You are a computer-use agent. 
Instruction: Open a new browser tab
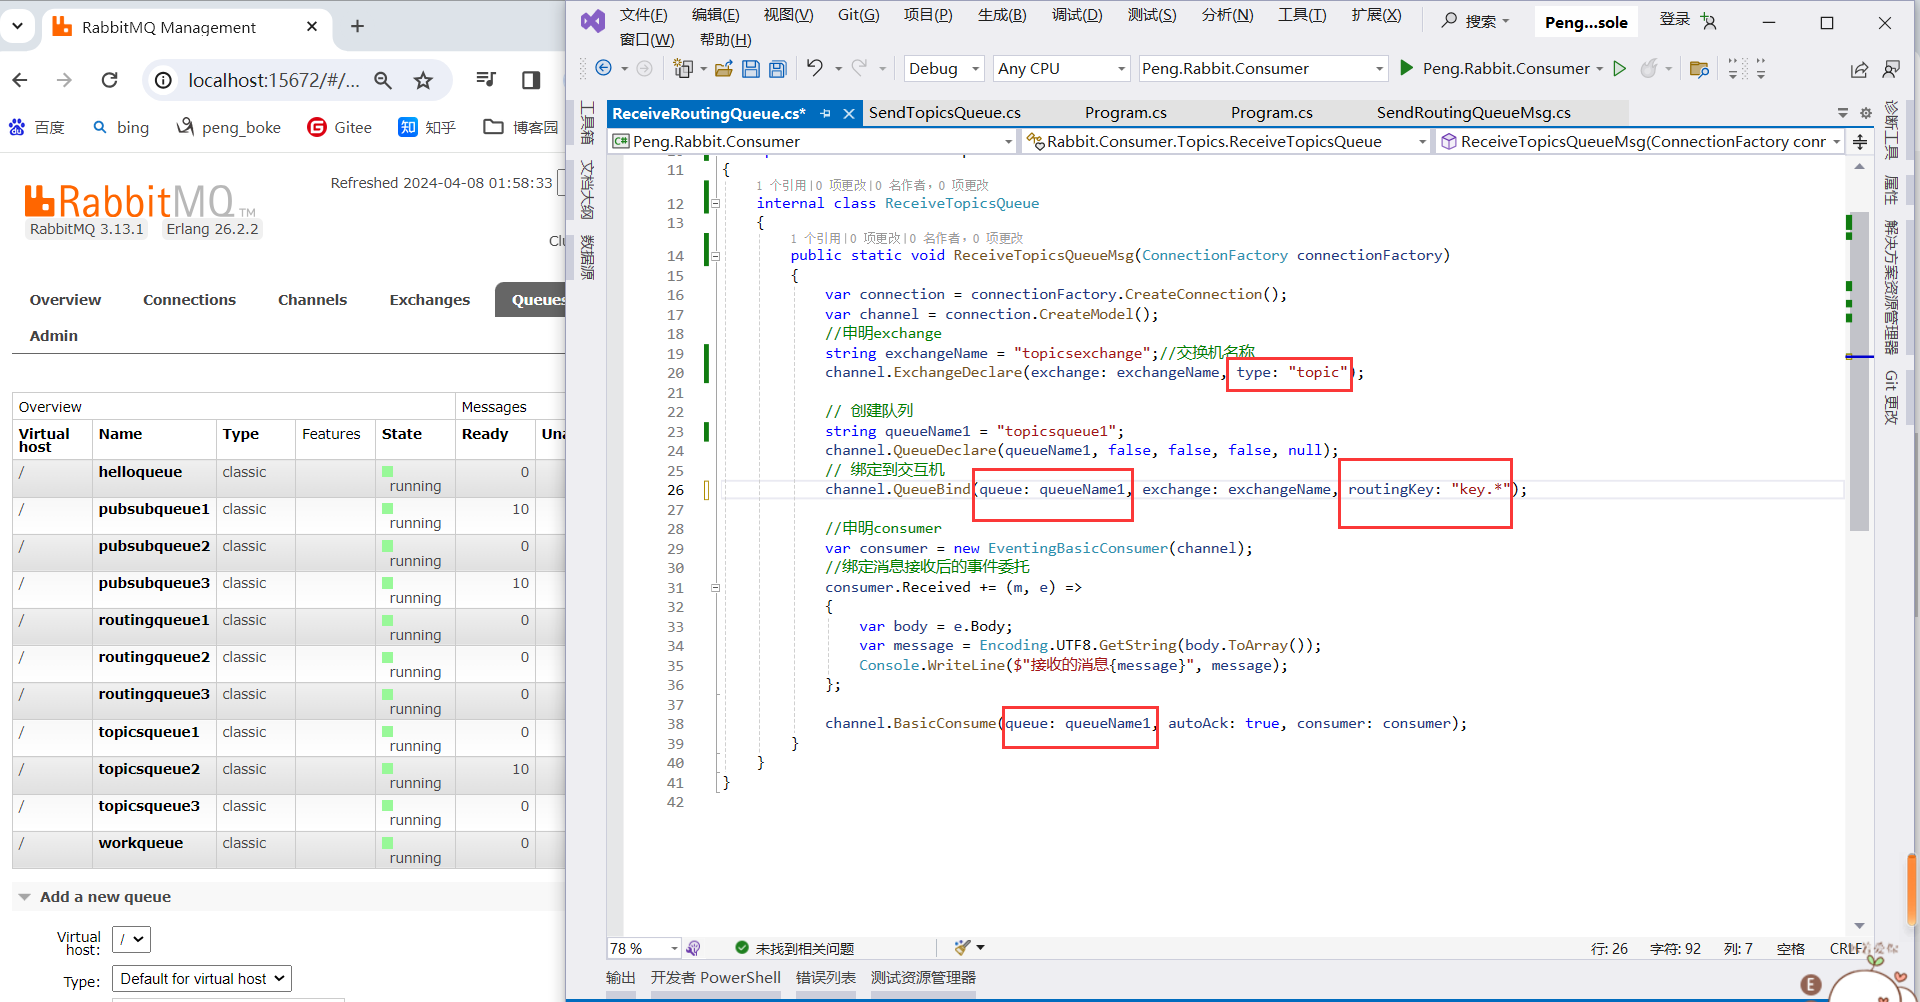click(357, 27)
